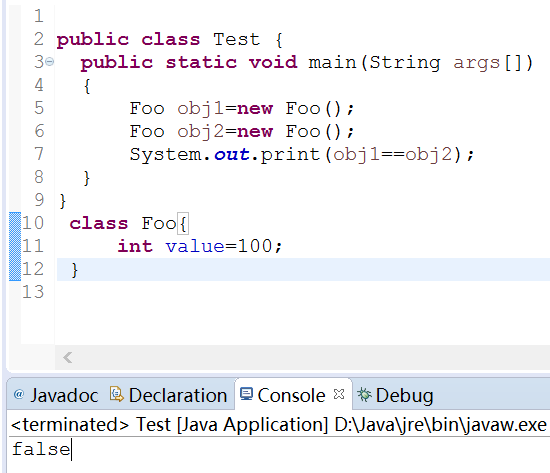The width and height of the screenshot is (550, 473).
Task: Click the value '100' on line 11
Action: (255, 246)
